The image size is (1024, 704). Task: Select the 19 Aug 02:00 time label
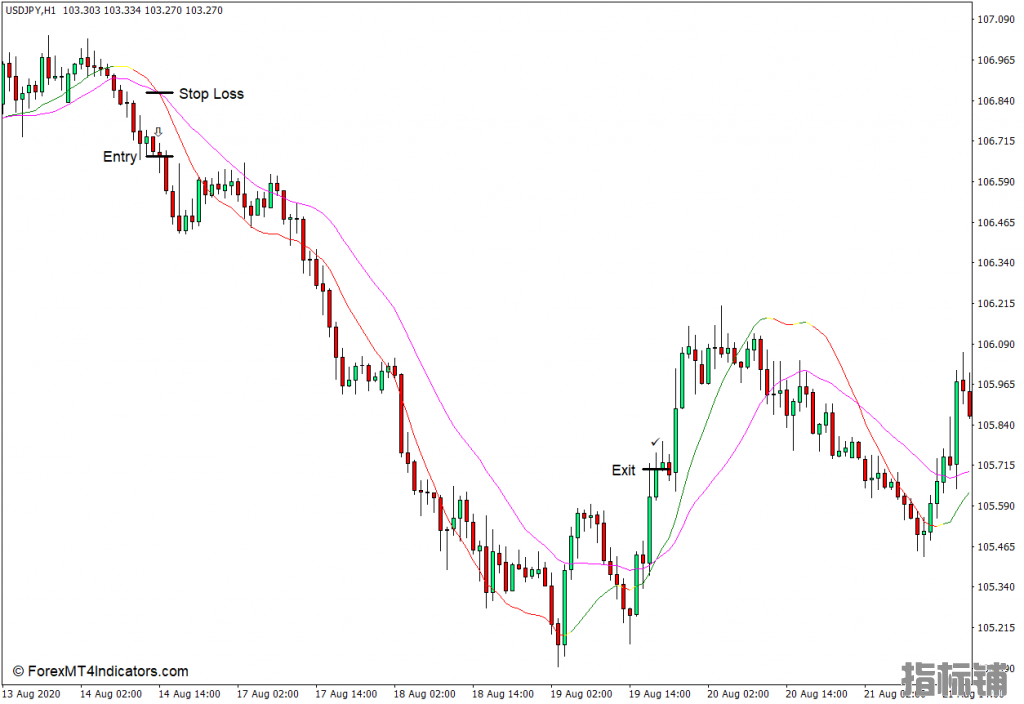[x=580, y=693]
